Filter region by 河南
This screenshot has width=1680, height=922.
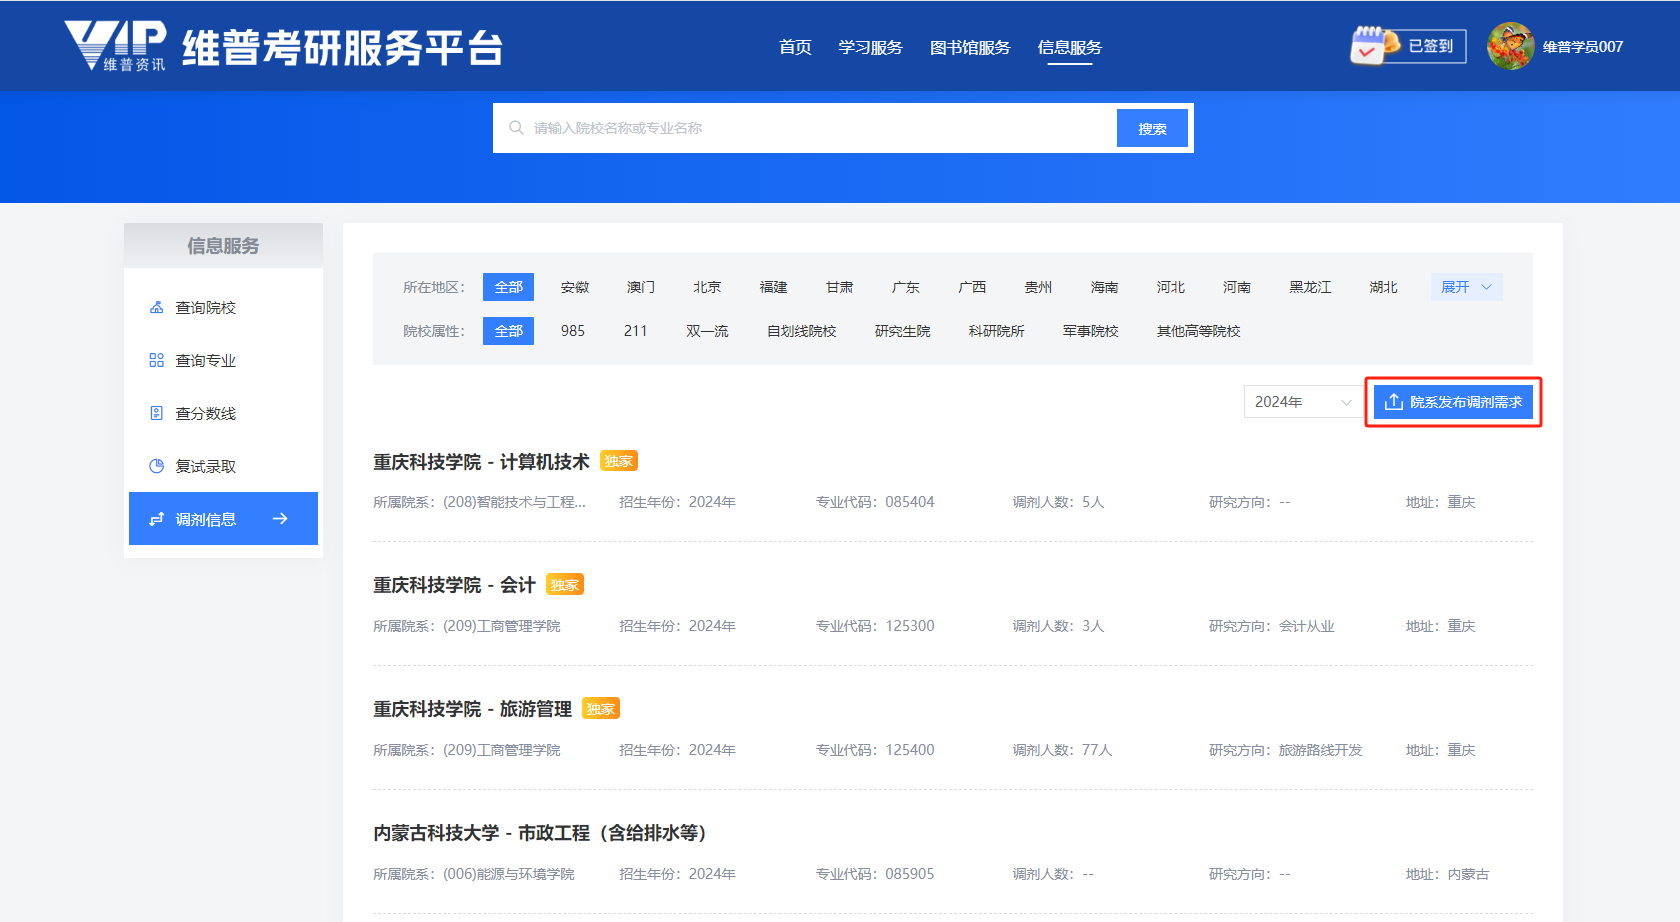pyautogui.click(x=1236, y=287)
